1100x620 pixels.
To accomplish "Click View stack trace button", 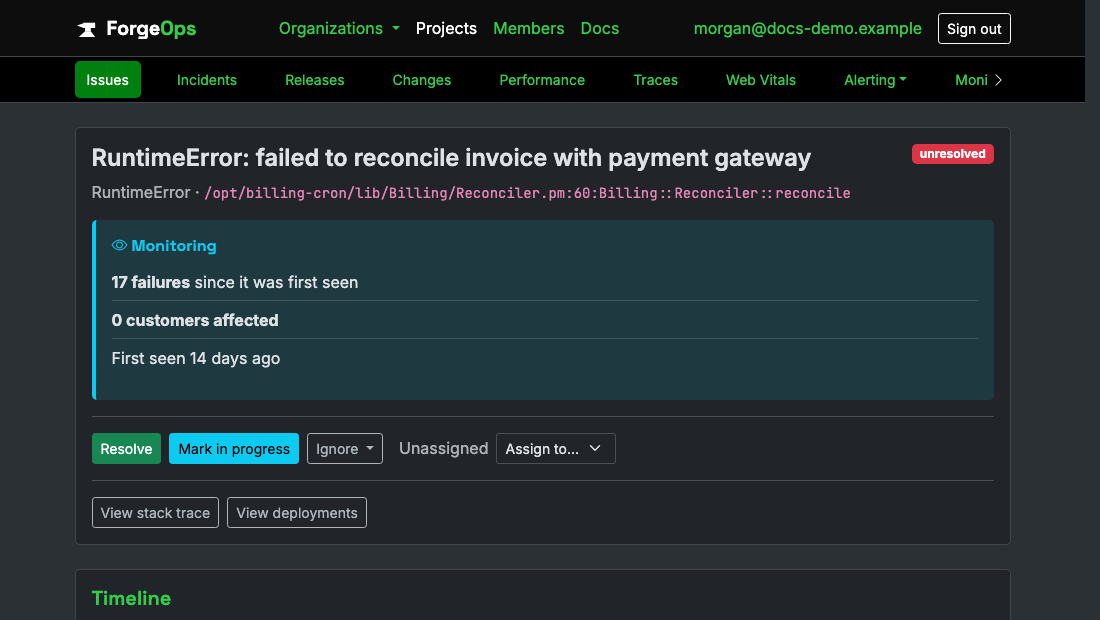I will point(155,513).
